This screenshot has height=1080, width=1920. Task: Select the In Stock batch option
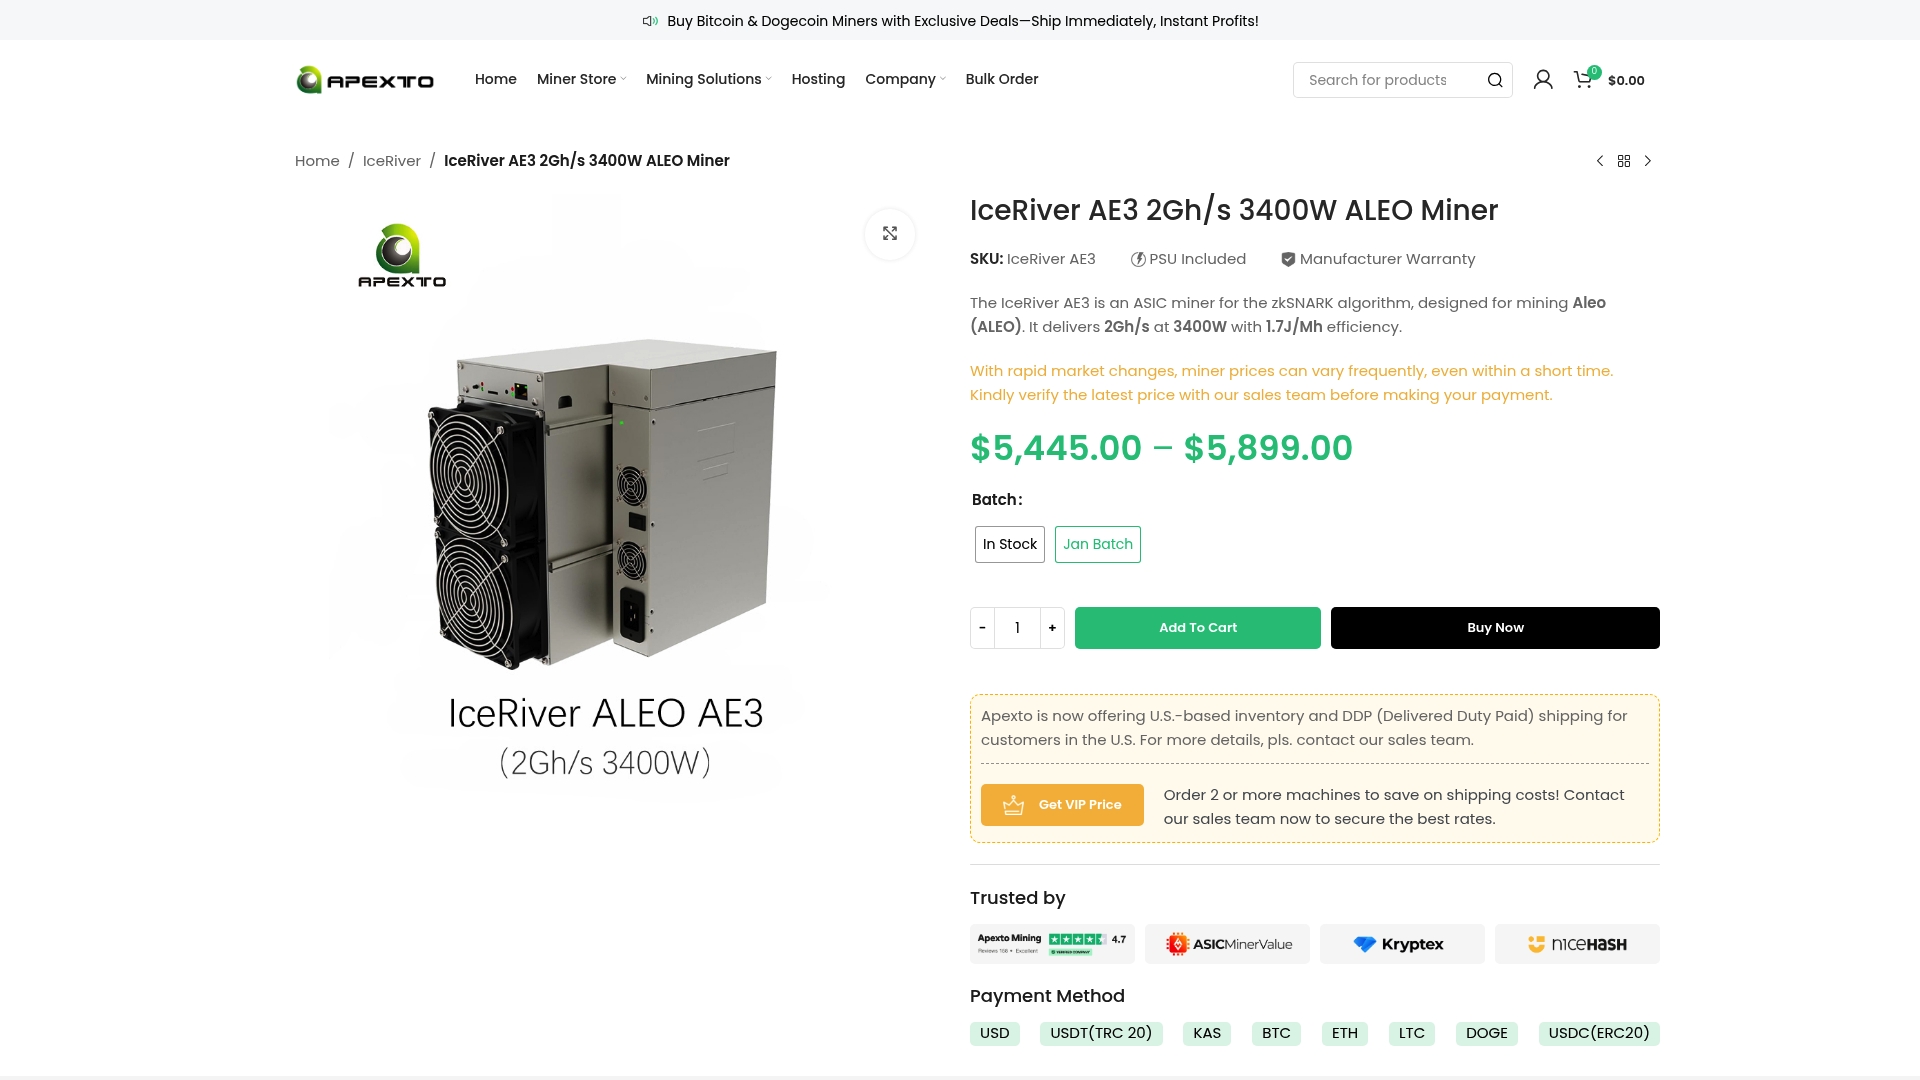(1009, 544)
